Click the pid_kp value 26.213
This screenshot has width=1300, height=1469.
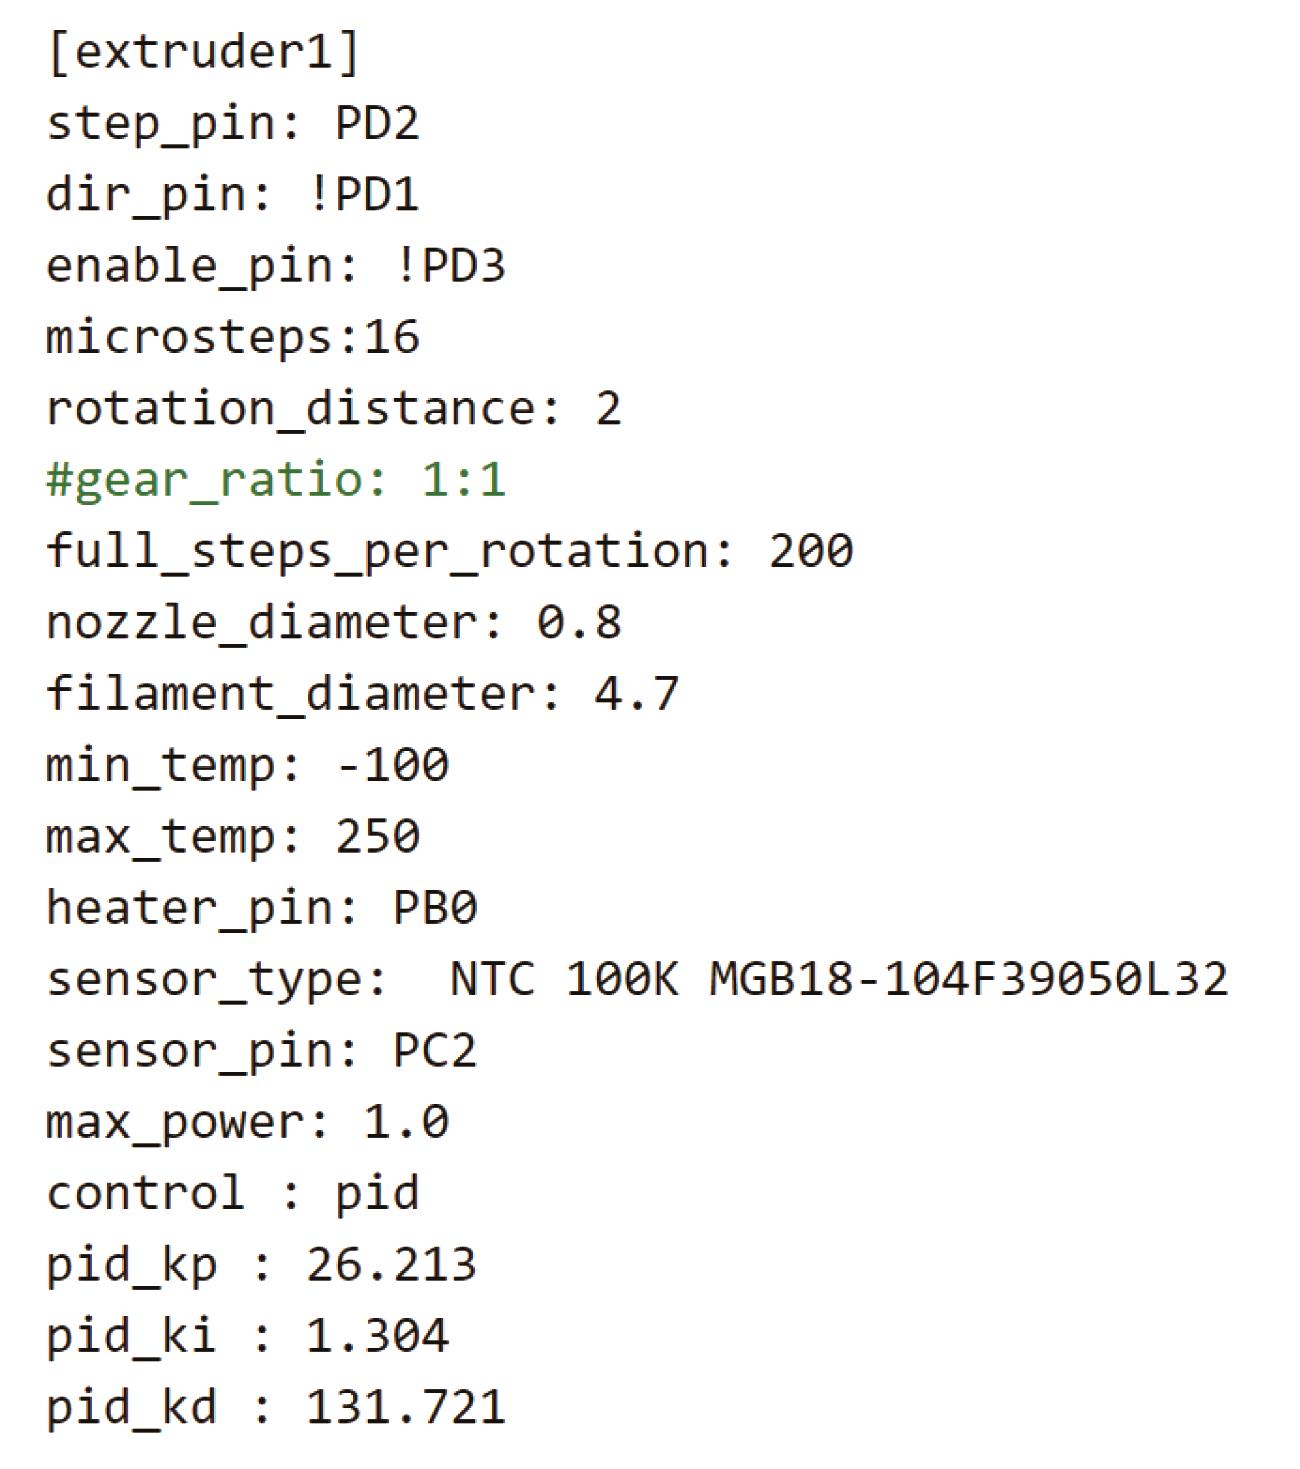pos(391,1265)
